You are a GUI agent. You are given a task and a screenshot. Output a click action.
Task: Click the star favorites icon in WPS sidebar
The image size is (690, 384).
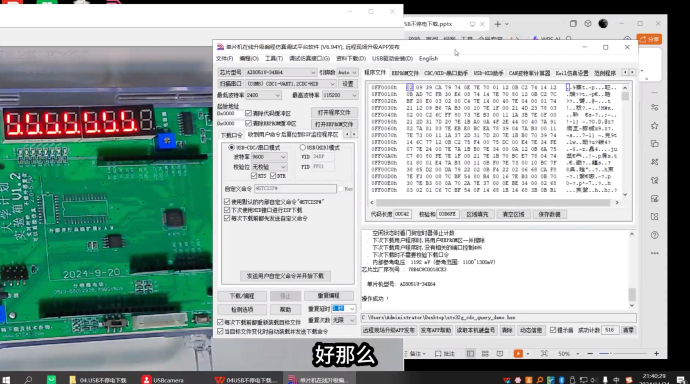[x=655, y=126]
